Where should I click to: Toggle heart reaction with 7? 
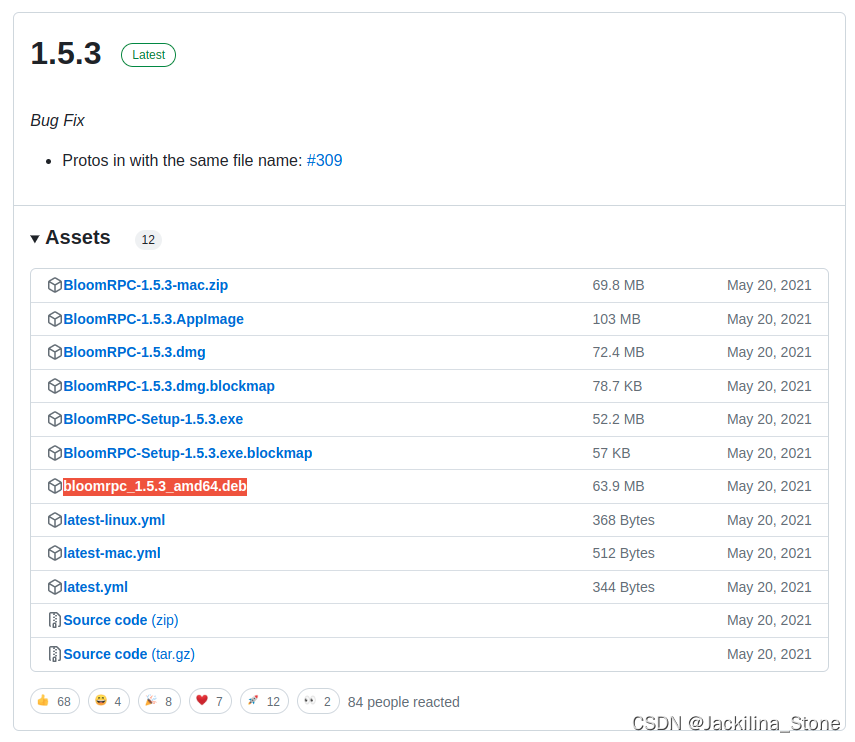(210, 701)
